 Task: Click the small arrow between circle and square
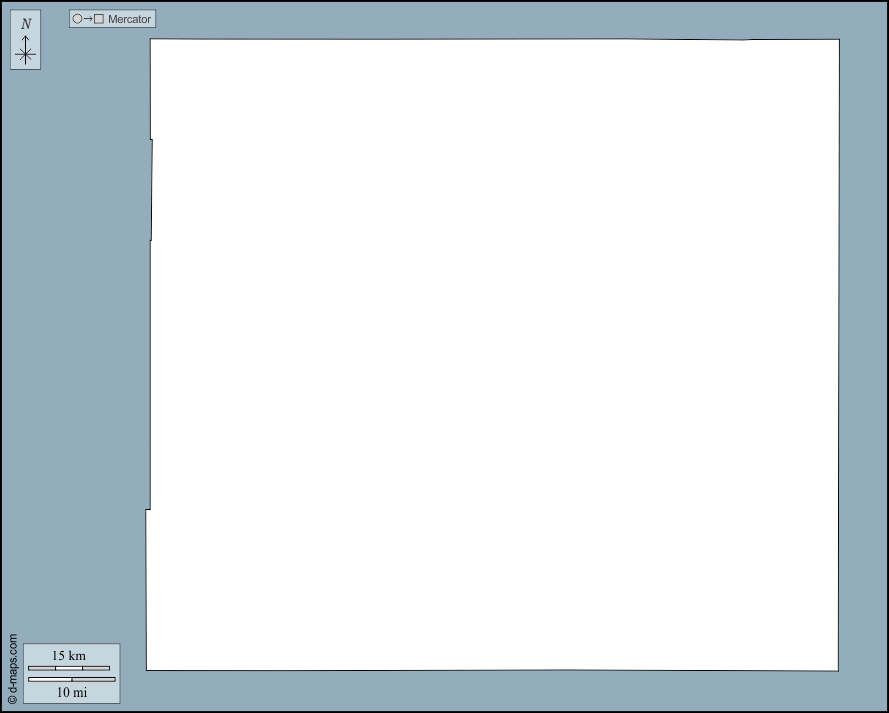(88, 19)
